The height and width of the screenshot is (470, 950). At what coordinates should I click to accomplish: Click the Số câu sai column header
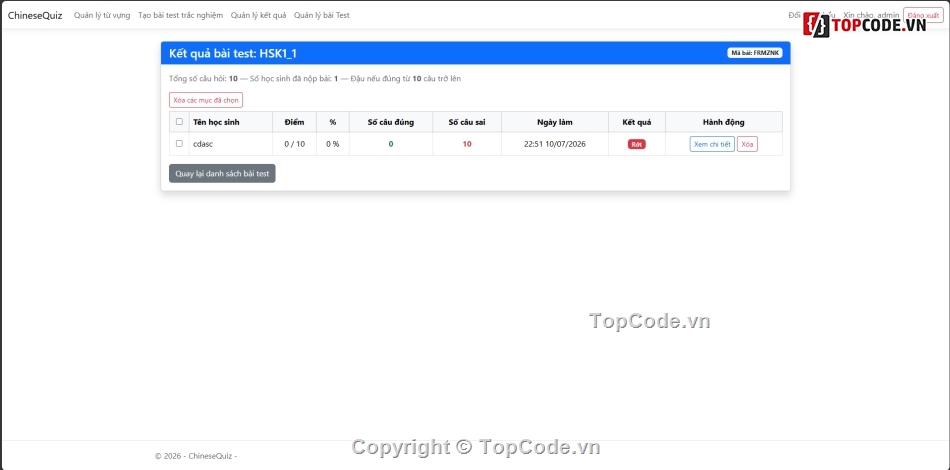pyautogui.click(x=467, y=122)
